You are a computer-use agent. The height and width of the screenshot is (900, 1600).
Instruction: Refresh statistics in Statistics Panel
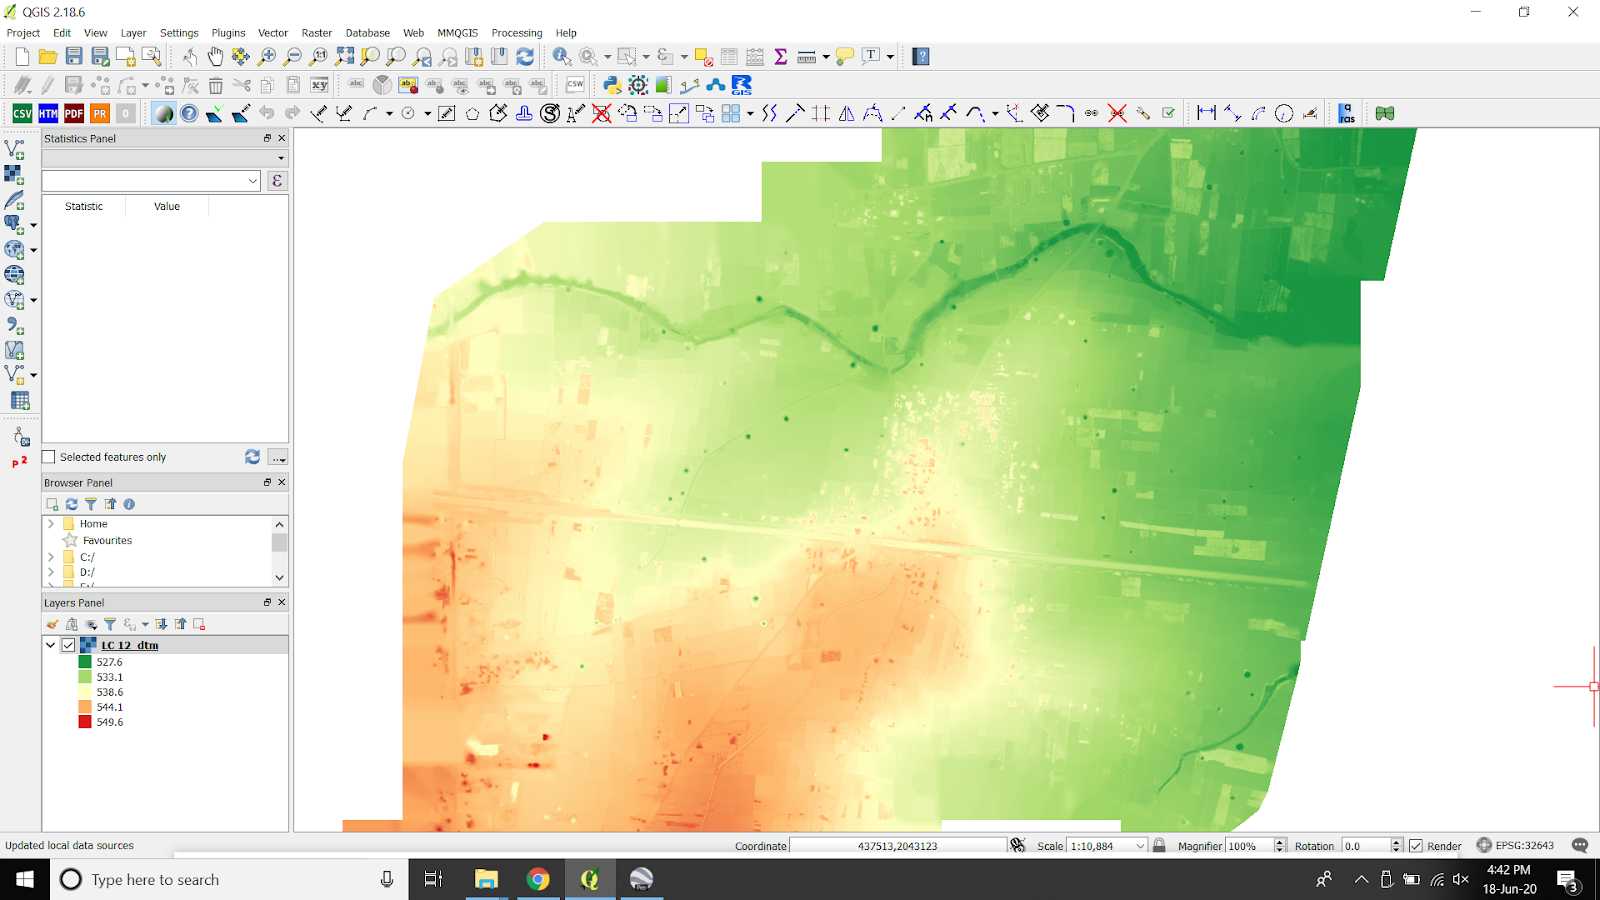pos(253,457)
